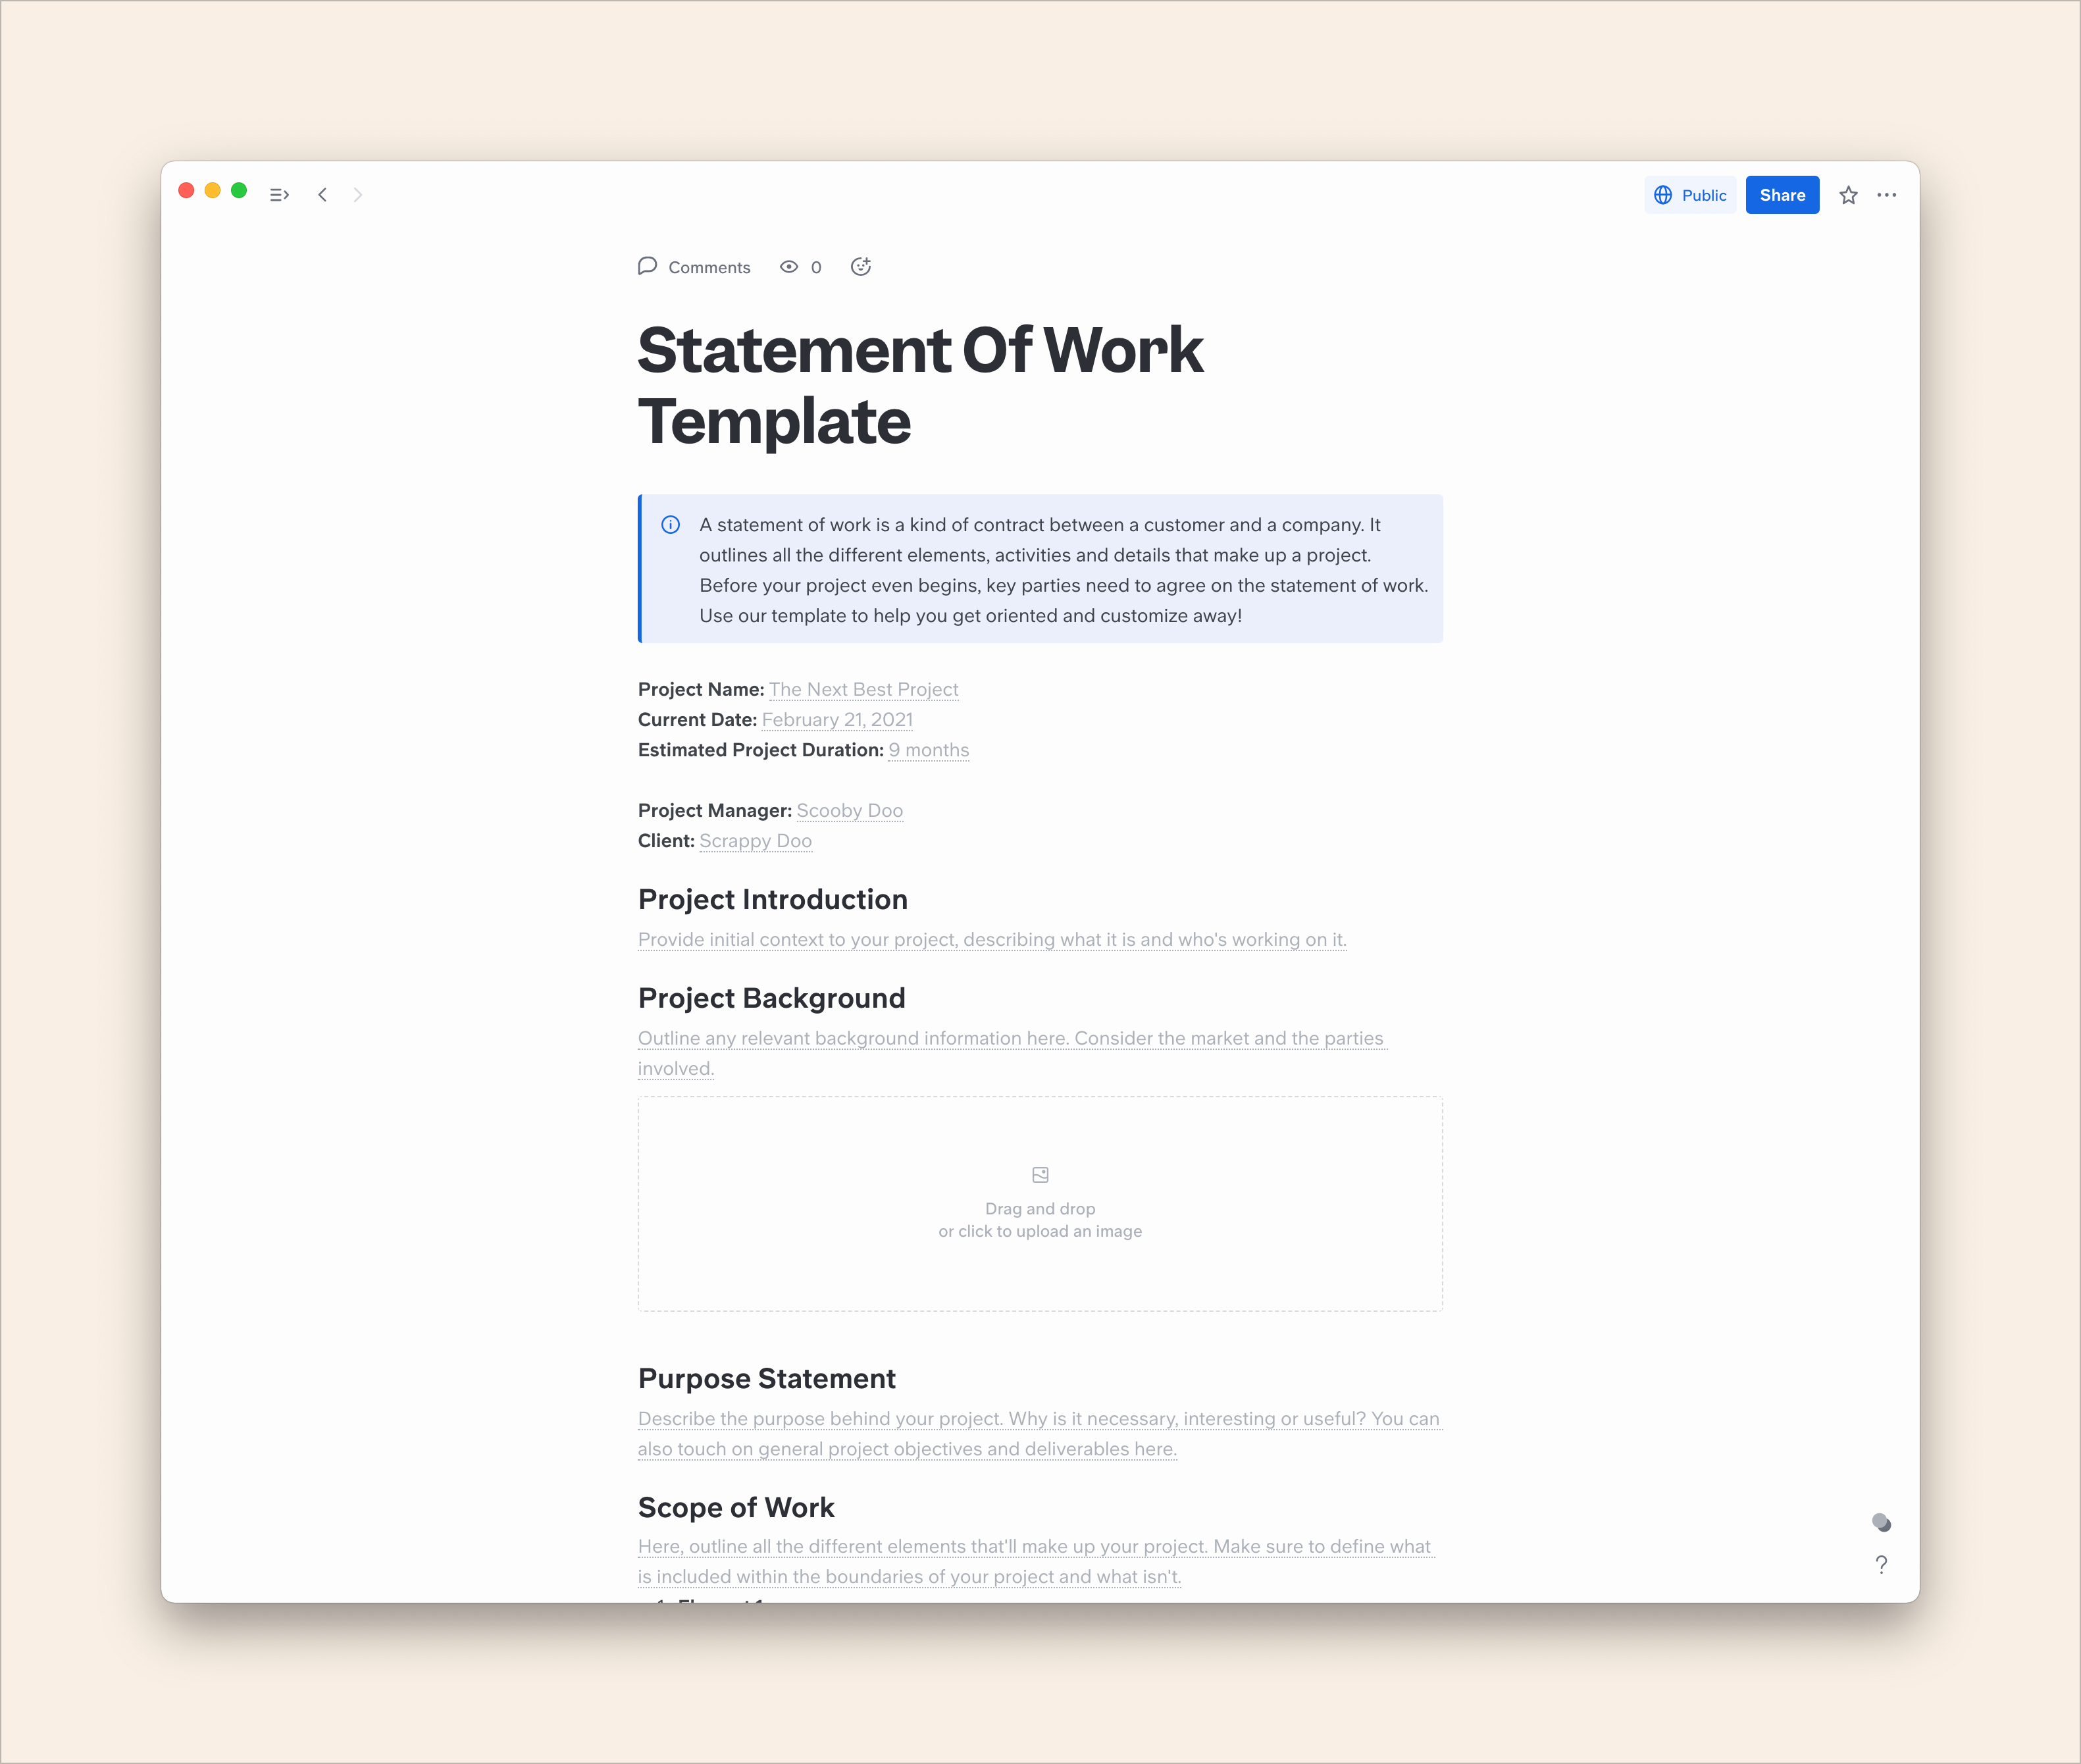Screen dimensions: 2081x1764
Task: Click the Public access button
Action: tap(1691, 194)
